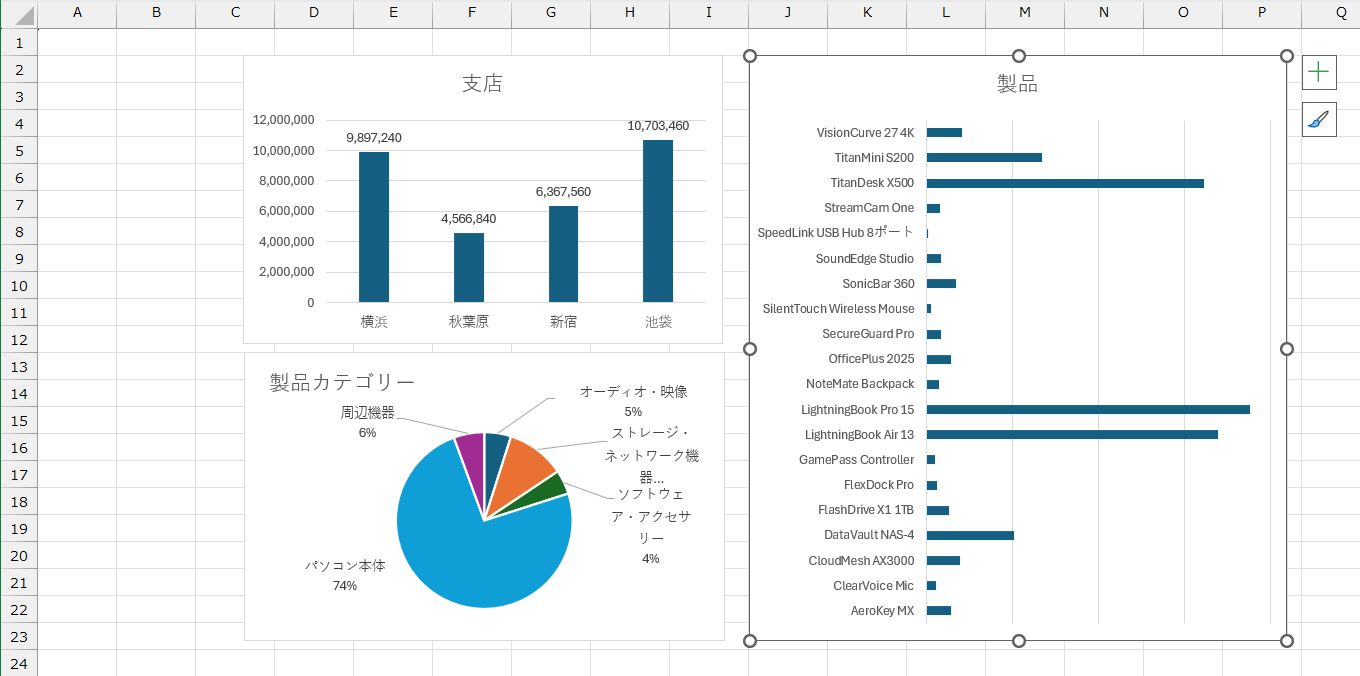Click data label 6,367,560
1360x676 pixels.
coord(563,192)
